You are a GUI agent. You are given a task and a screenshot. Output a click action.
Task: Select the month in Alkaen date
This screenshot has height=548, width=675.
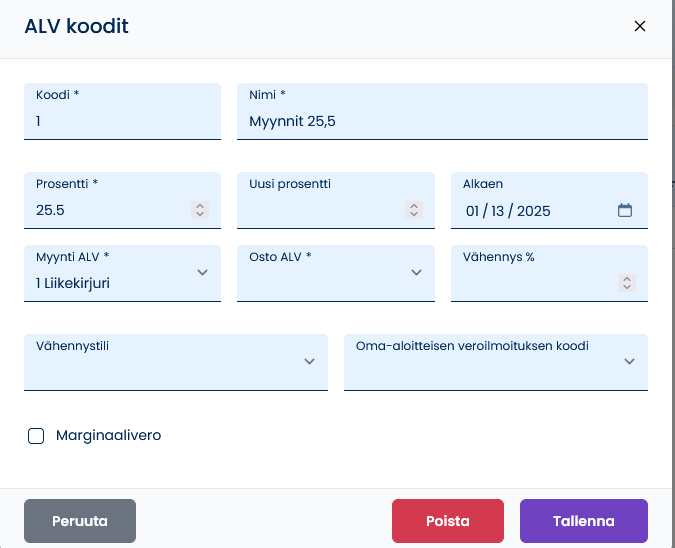point(472,211)
